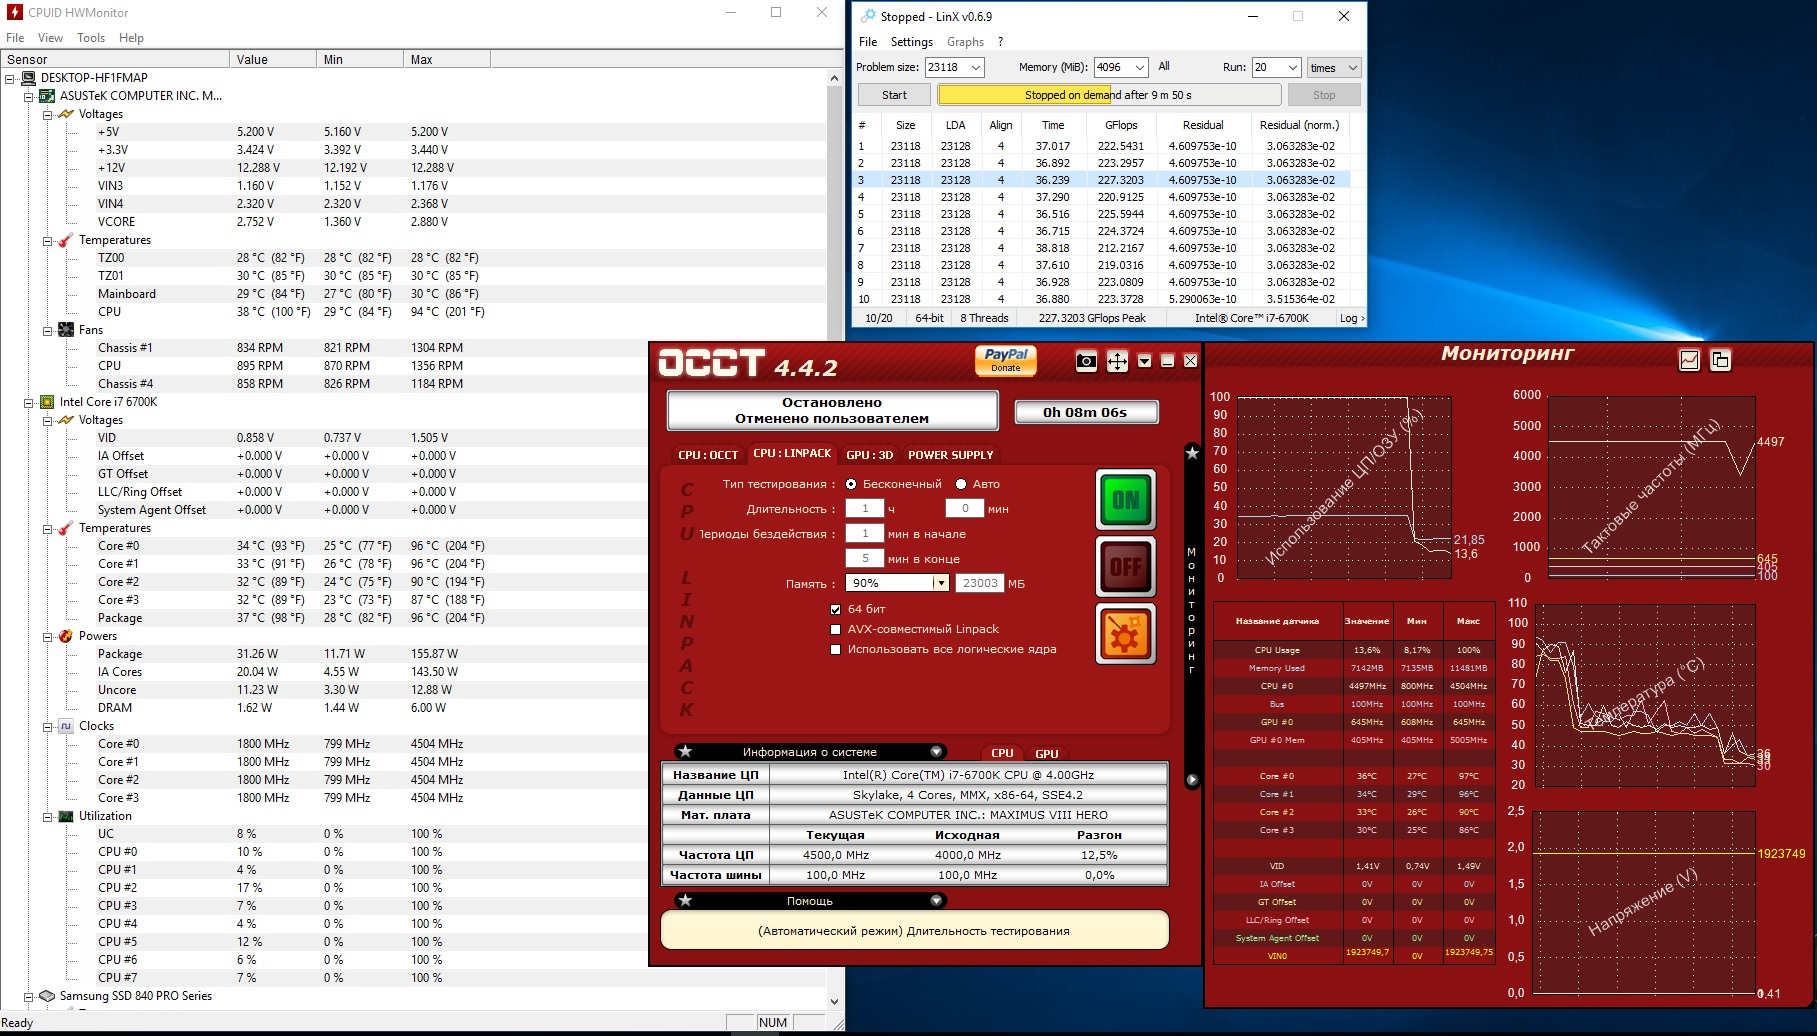Open the LinX Log link
This screenshot has height=1036, width=1817.
1351,318
